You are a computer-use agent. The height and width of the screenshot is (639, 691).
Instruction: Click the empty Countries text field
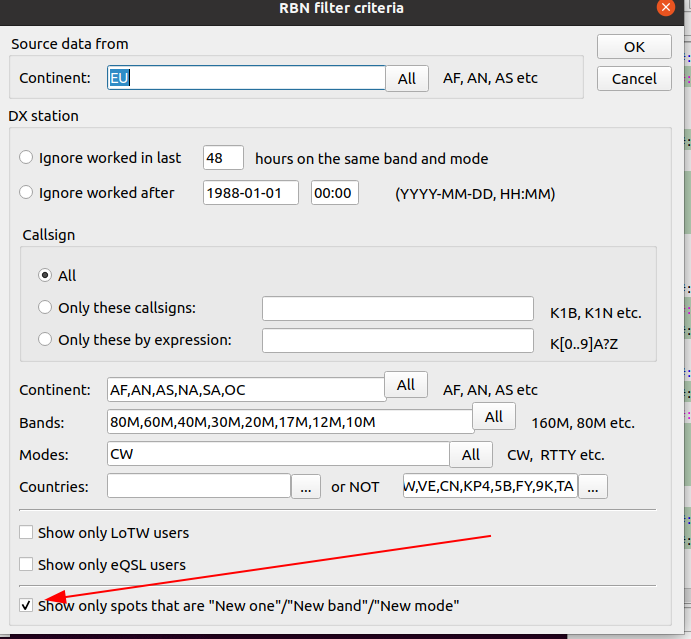pos(199,486)
